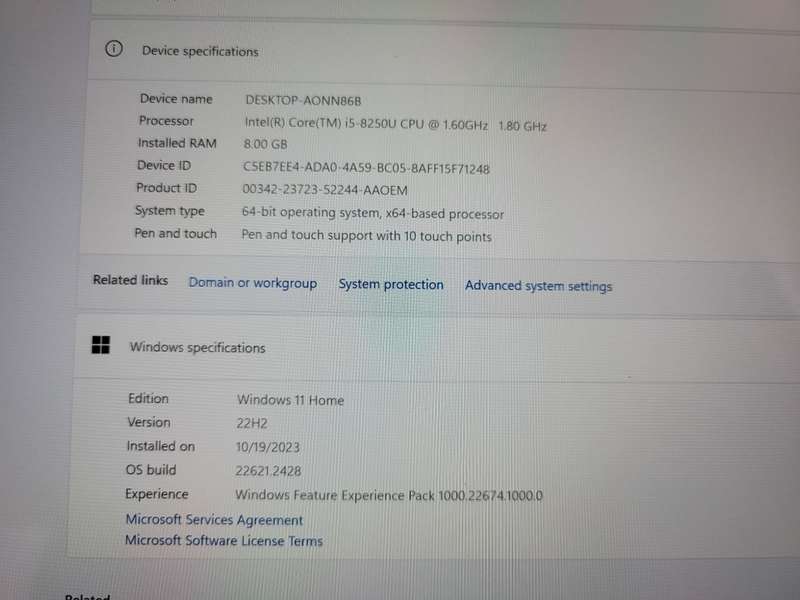Click the OS build label

click(151, 469)
